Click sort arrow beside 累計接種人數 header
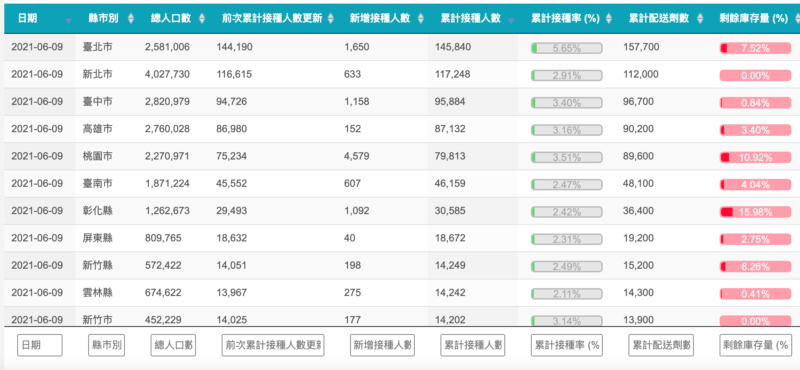 click(x=511, y=20)
